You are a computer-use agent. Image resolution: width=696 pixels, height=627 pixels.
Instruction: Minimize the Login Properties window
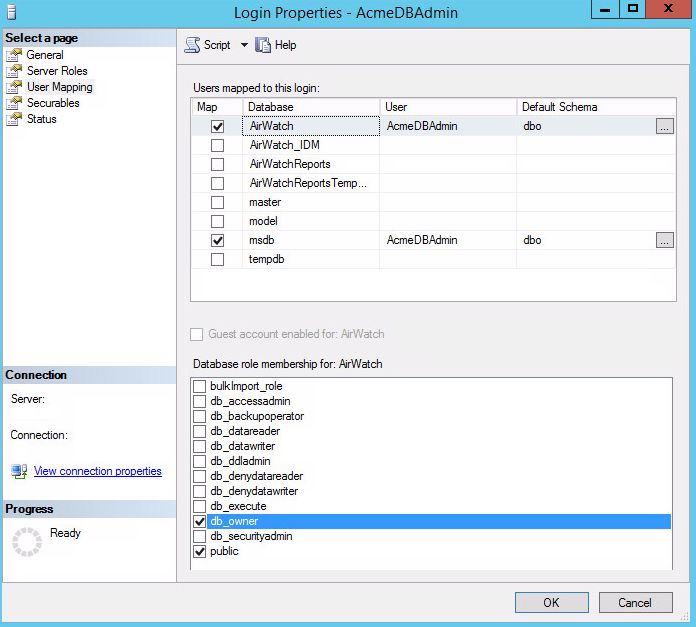[605, 9]
